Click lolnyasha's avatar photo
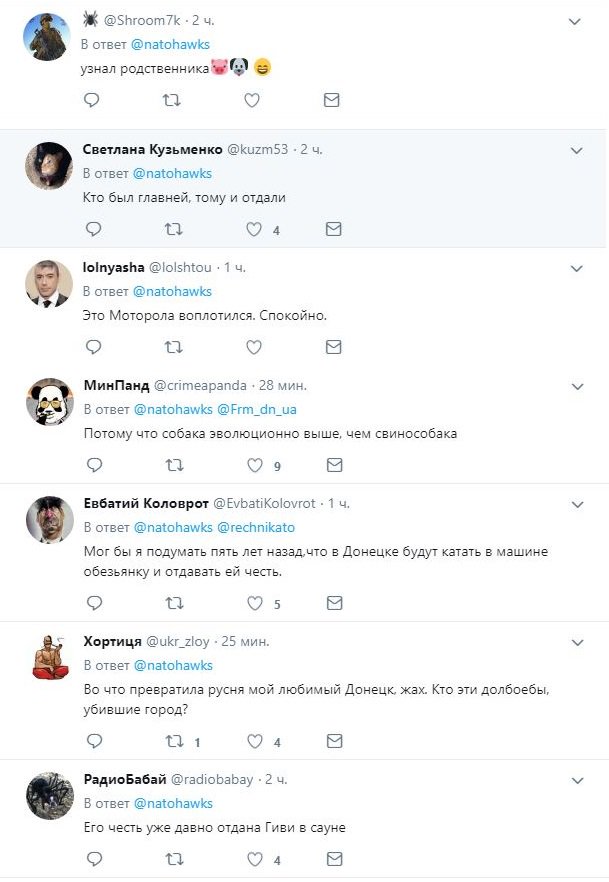The height and width of the screenshot is (882, 609). (46, 283)
